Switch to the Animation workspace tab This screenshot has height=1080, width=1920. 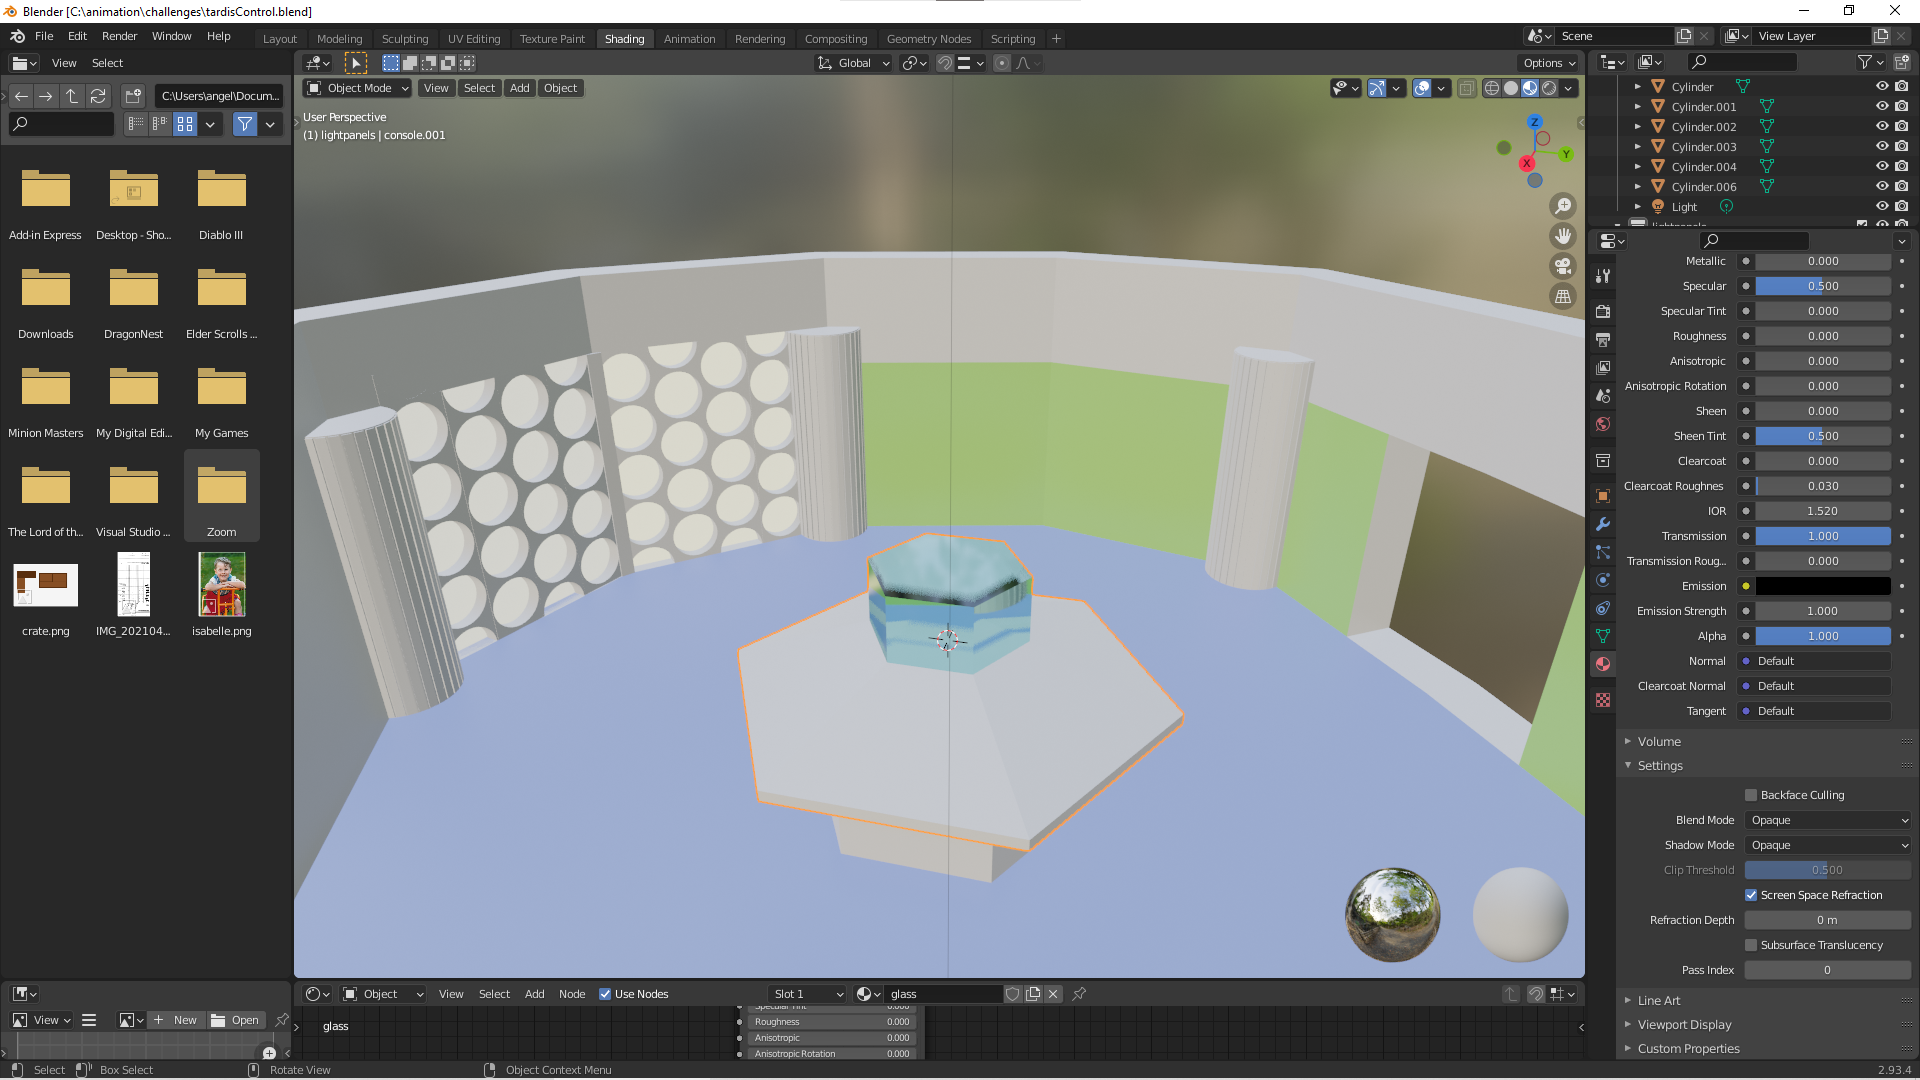coord(689,39)
